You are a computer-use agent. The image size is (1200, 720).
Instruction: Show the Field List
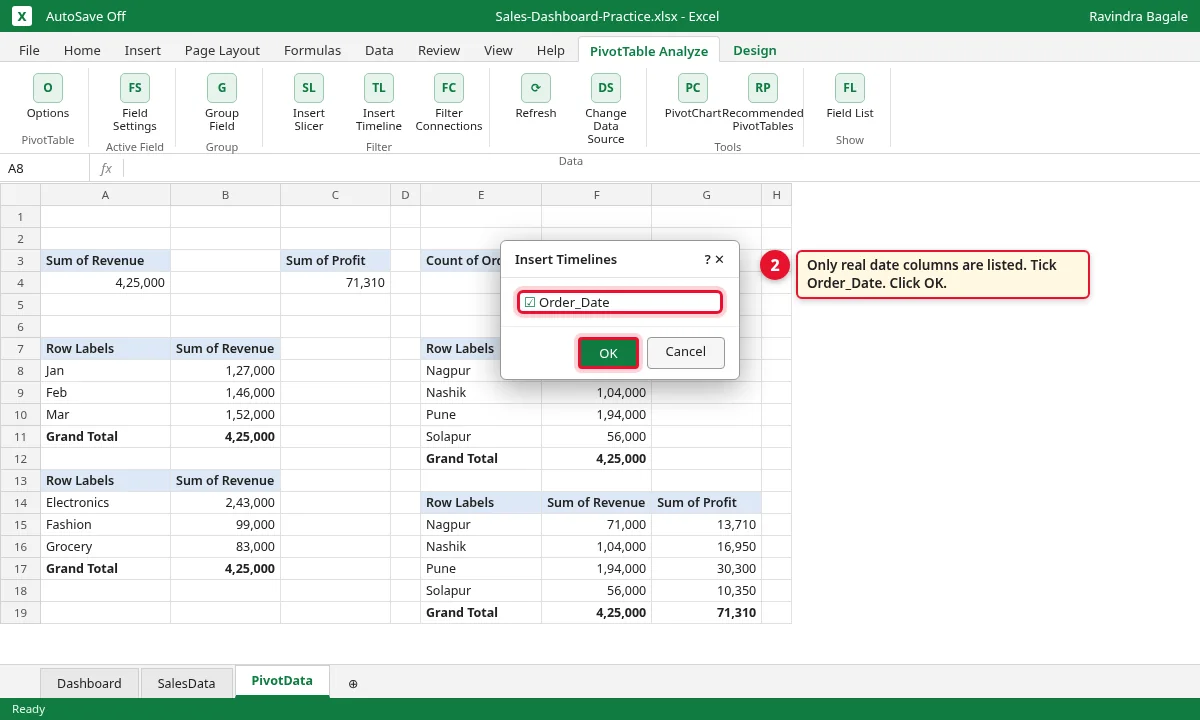click(x=850, y=98)
